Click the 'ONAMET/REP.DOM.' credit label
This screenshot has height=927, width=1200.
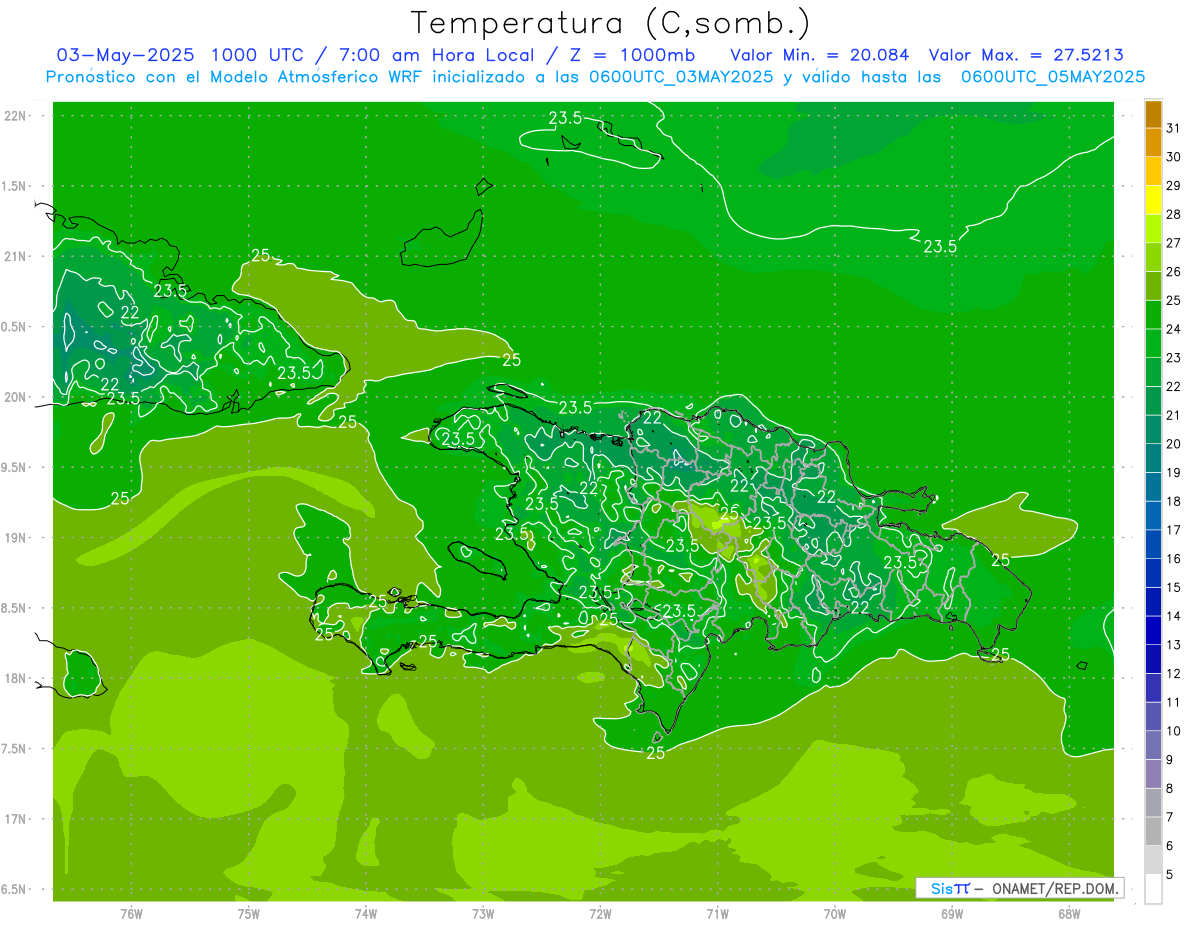click(1055, 888)
